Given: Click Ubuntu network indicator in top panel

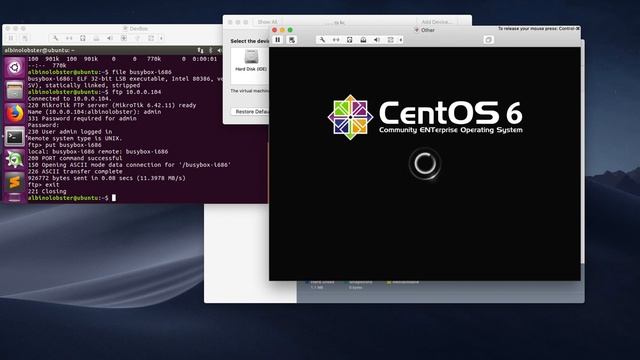Looking at the screenshot, I should click(200, 50).
